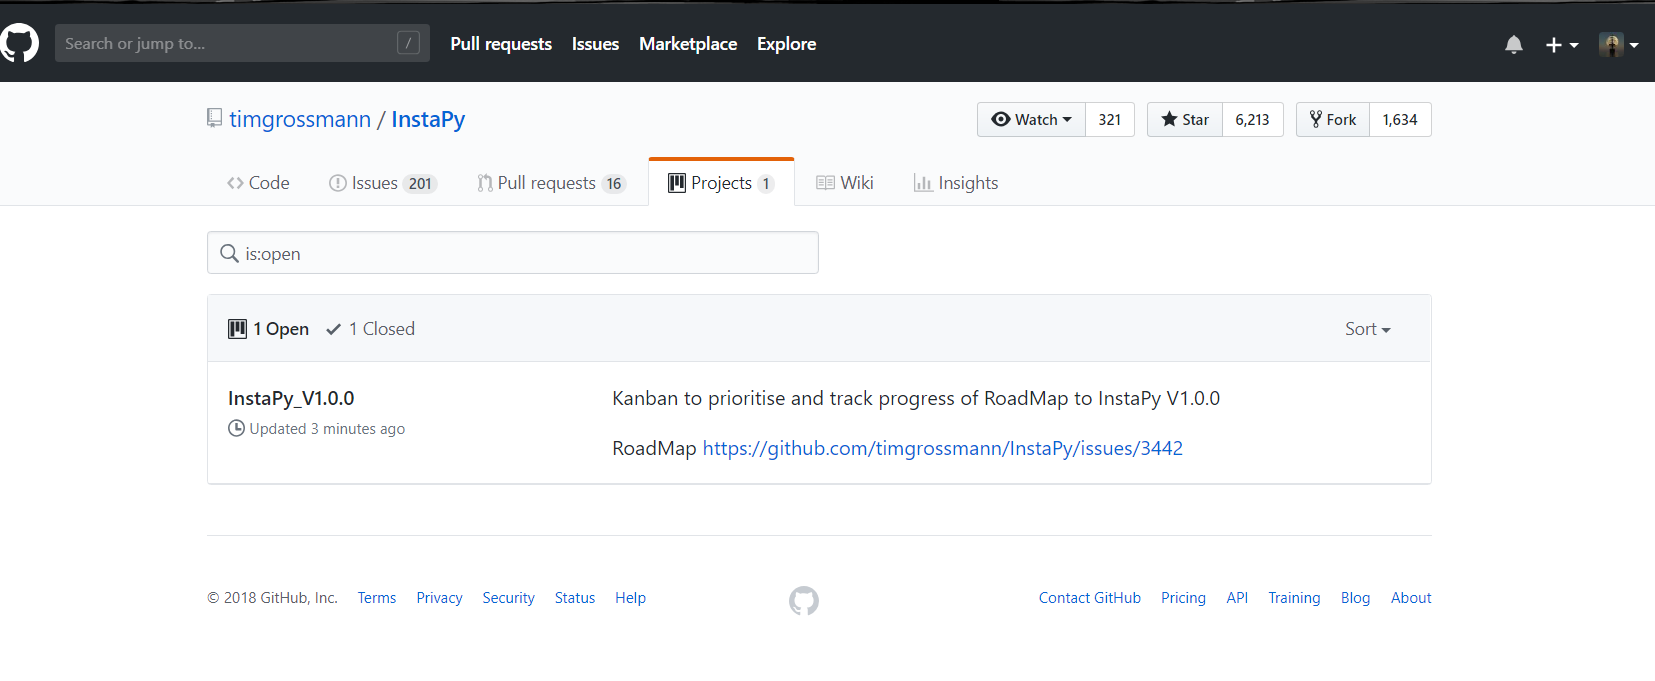Open the About footer link
The width and height of the screenshot is (1655, 681).
click(1411, 598)
